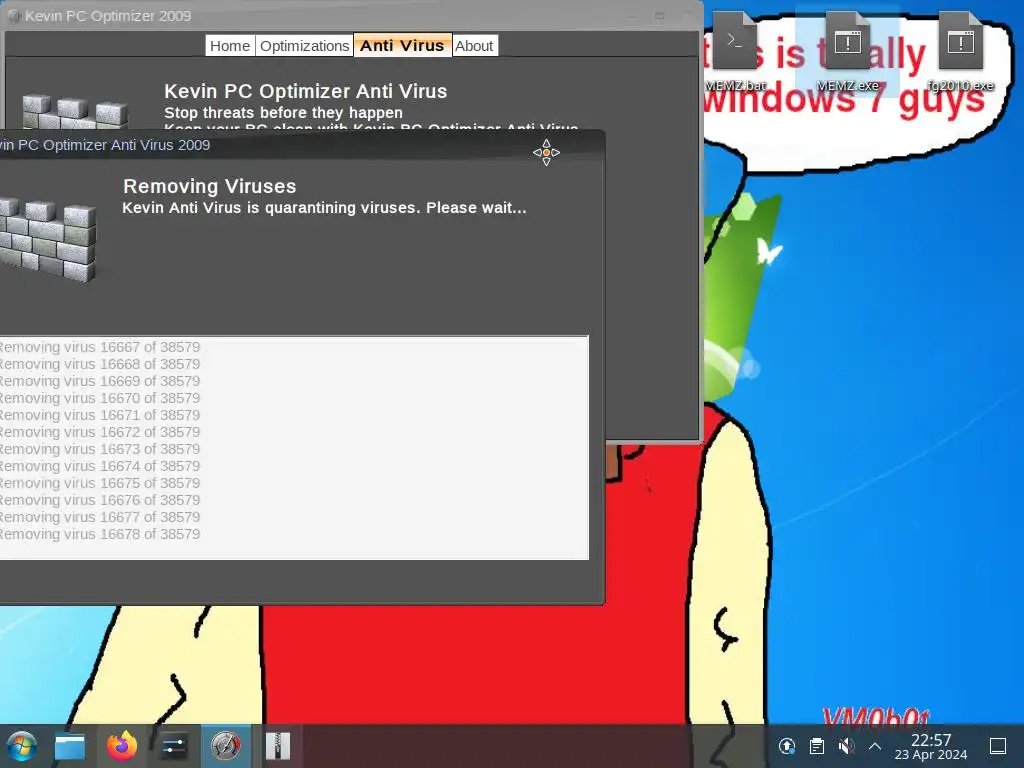
Task: Select the fg2010.exe desktop icon
Action: click(961, 51)
